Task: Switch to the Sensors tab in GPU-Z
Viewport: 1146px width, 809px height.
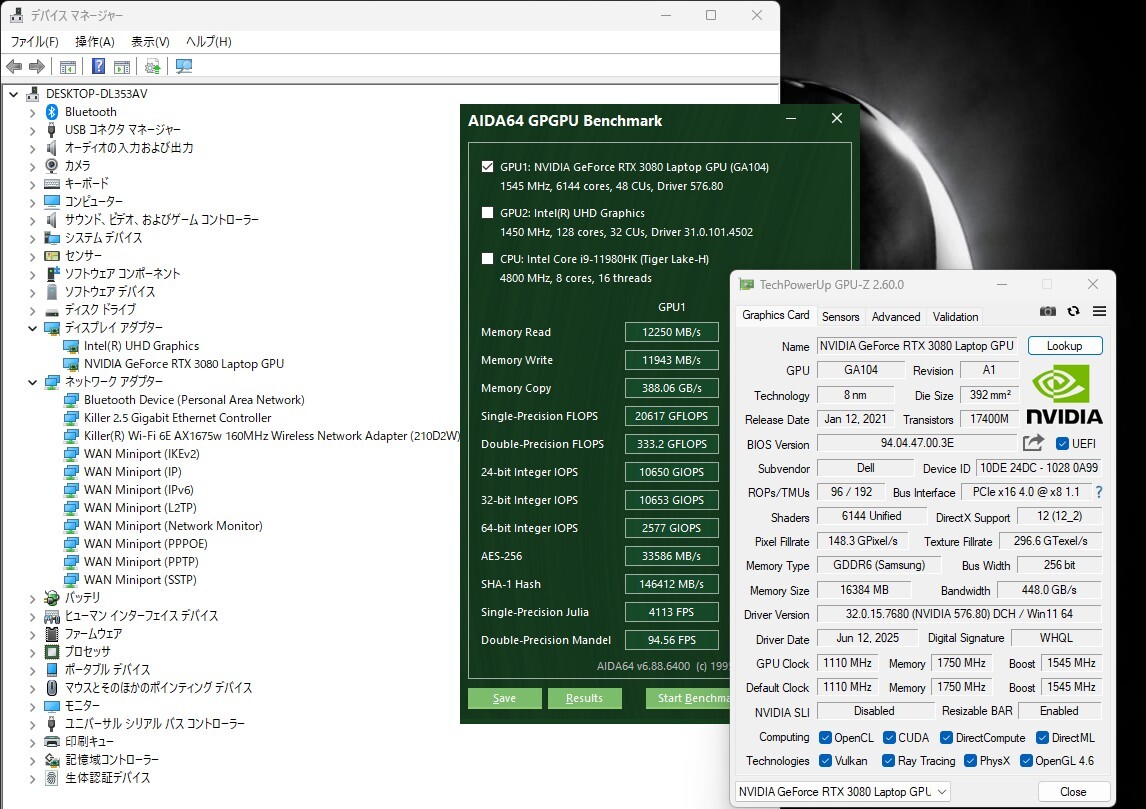Action: [840, 316]
